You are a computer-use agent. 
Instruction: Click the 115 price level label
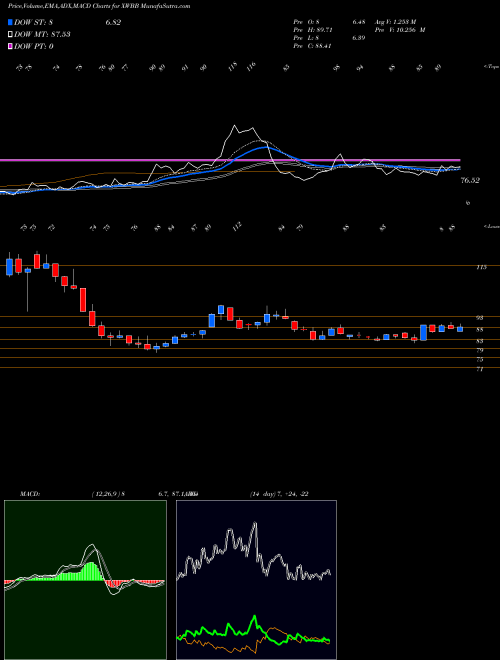point(482,267)
